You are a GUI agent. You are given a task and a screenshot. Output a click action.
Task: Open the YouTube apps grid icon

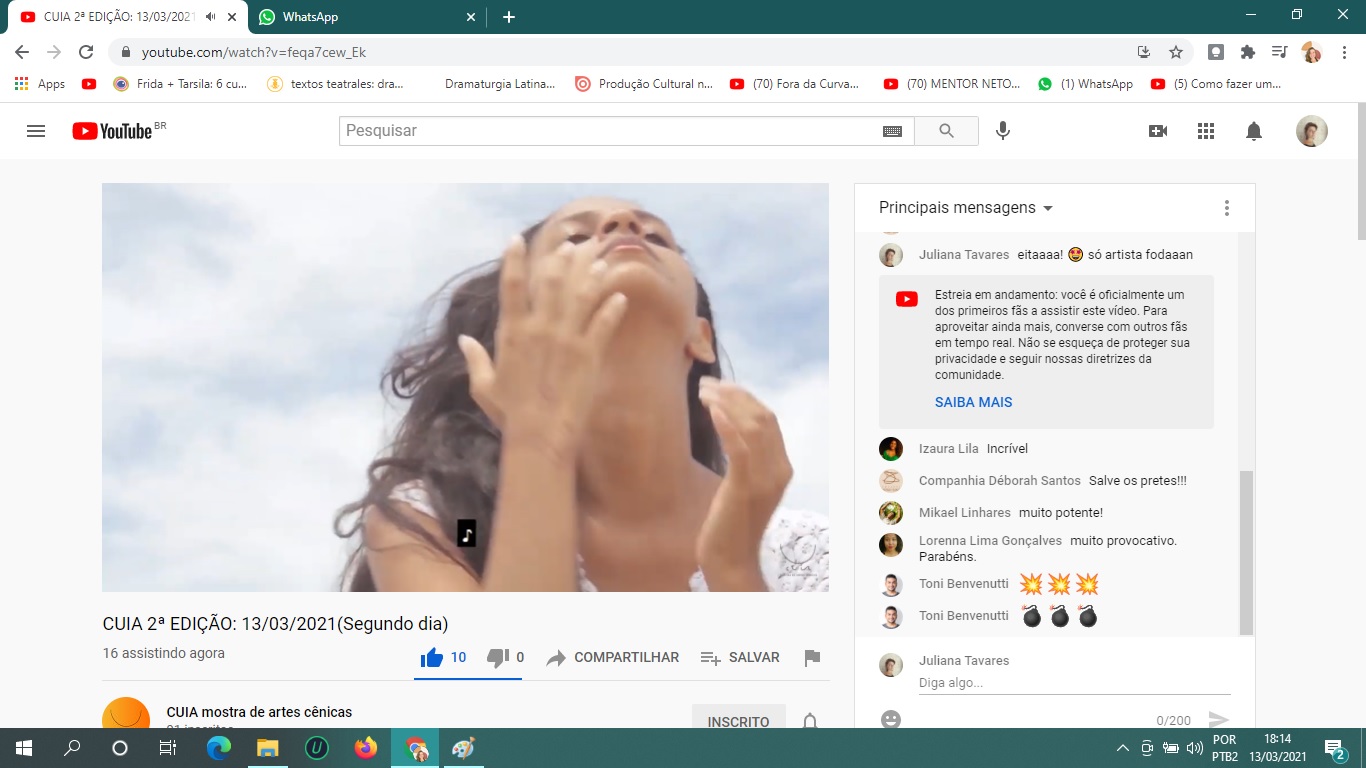pyautogui.click(x=1206, y=131)
